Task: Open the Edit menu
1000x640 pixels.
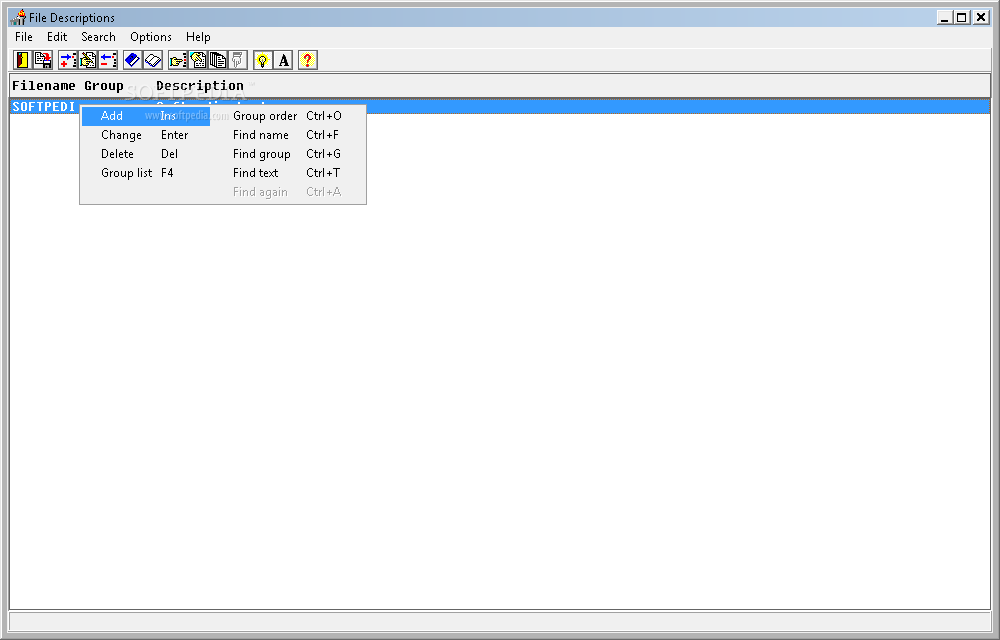Action: [57, 37]
